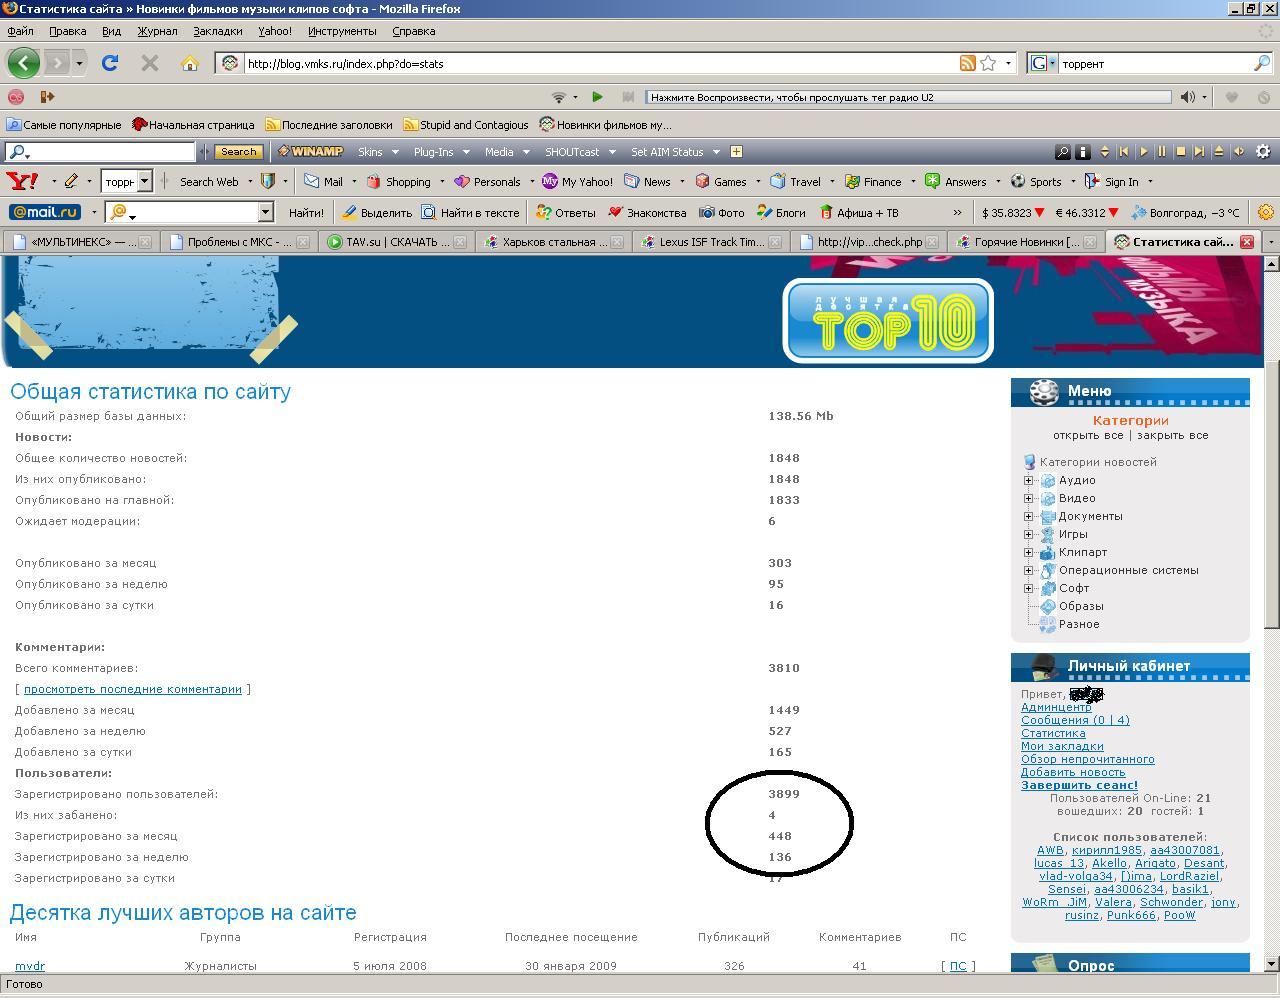This screenshot has width=1280, height=998.
Task: Open Yahoo Games toolbar button
Action: click(721, 181)
